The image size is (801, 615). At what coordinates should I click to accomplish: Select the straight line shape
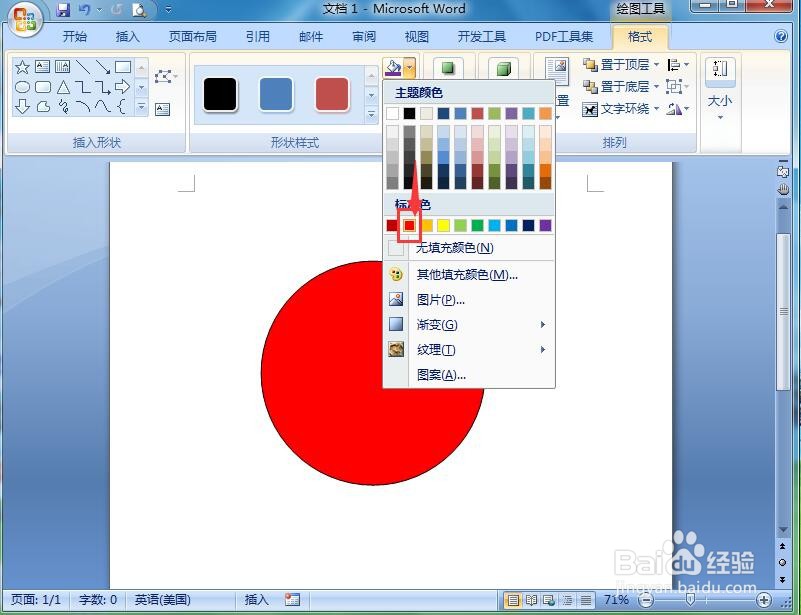[83, 67]
